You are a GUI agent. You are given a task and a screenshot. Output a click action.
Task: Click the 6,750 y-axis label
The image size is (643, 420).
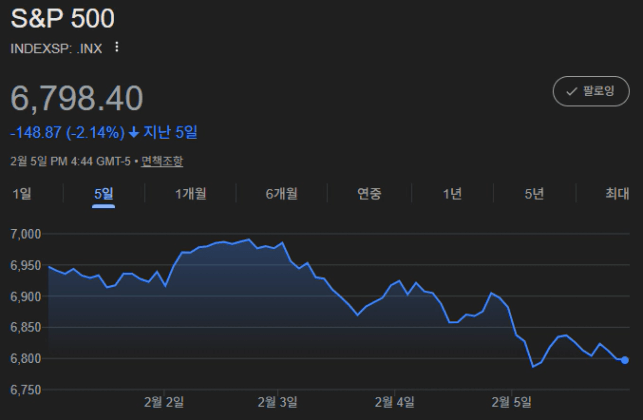click(x=26, y=390)
